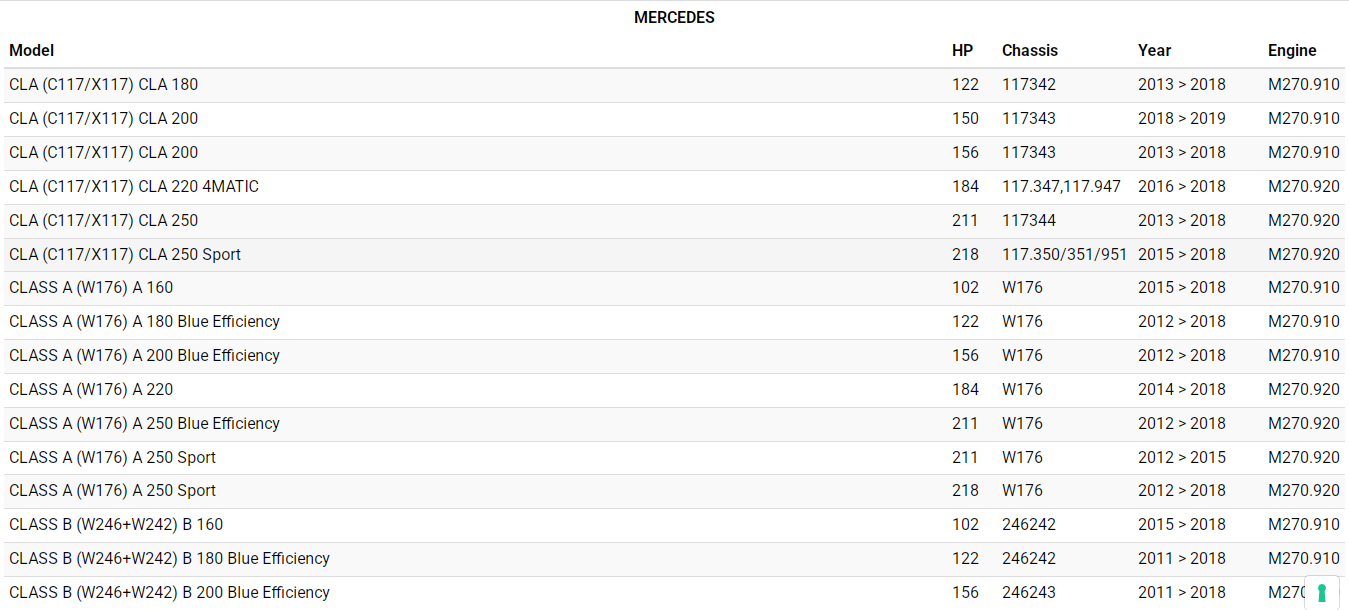Viewport: 1349px width, 610px height.
Task: Click B 180 Blue Efficiency model name
Action: tap(169, 559)
